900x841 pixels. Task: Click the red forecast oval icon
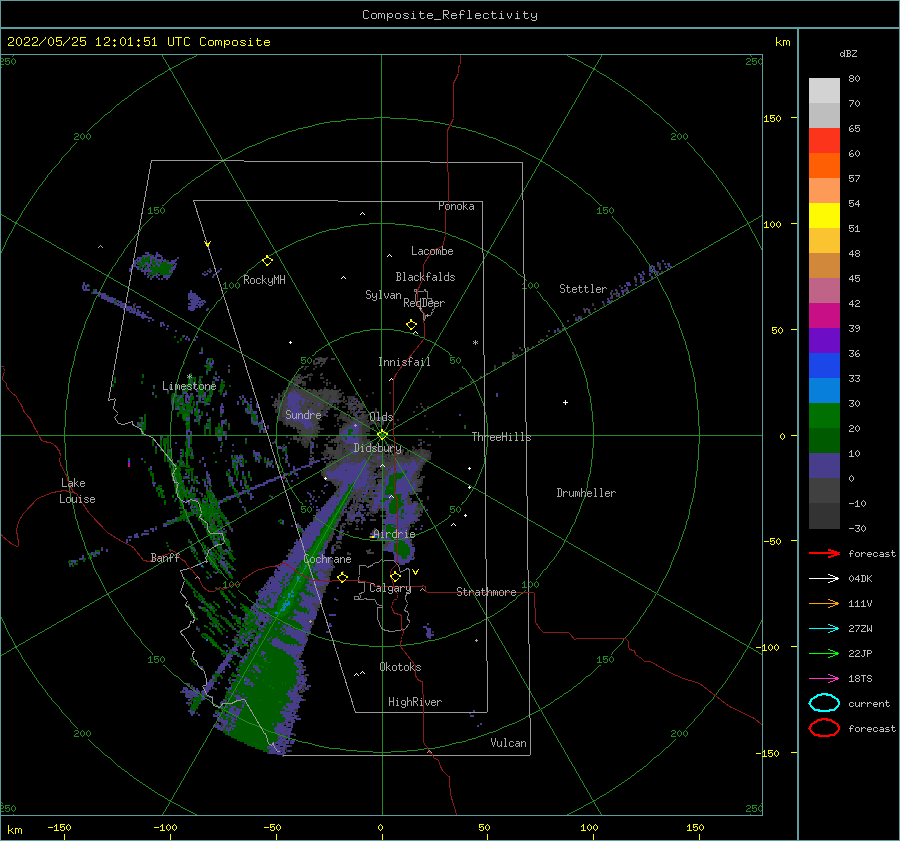824,728
